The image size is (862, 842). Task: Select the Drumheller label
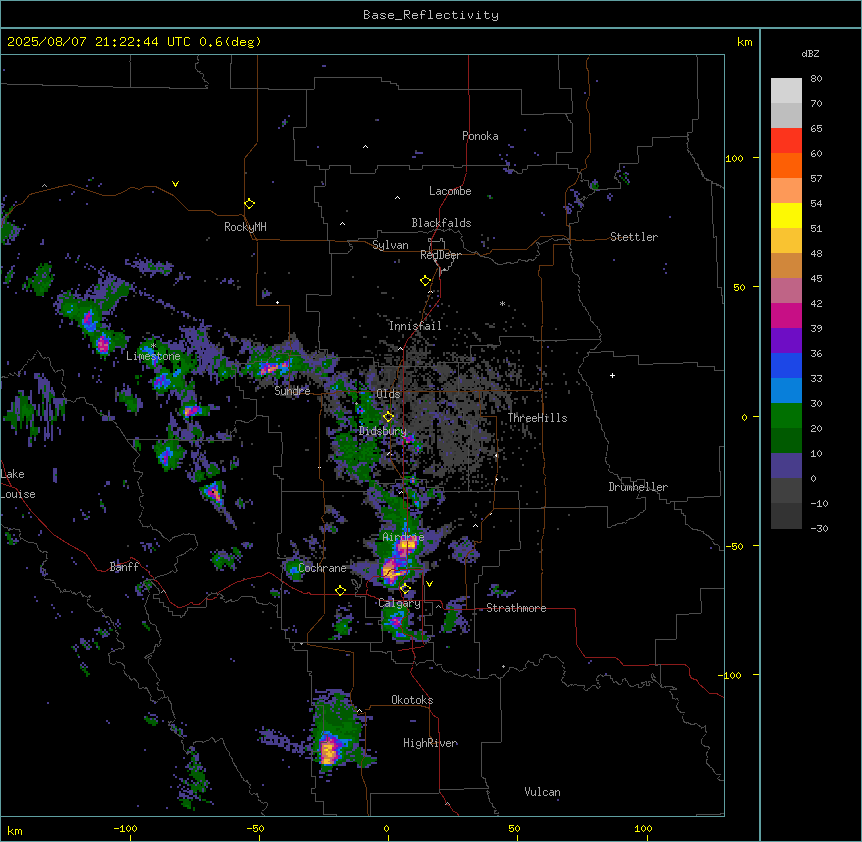pyautogui.click(x=638, y=487)
